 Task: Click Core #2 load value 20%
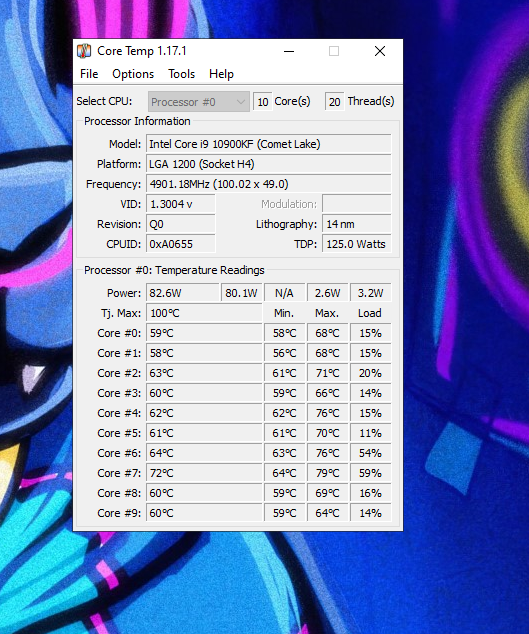[370, 373]
